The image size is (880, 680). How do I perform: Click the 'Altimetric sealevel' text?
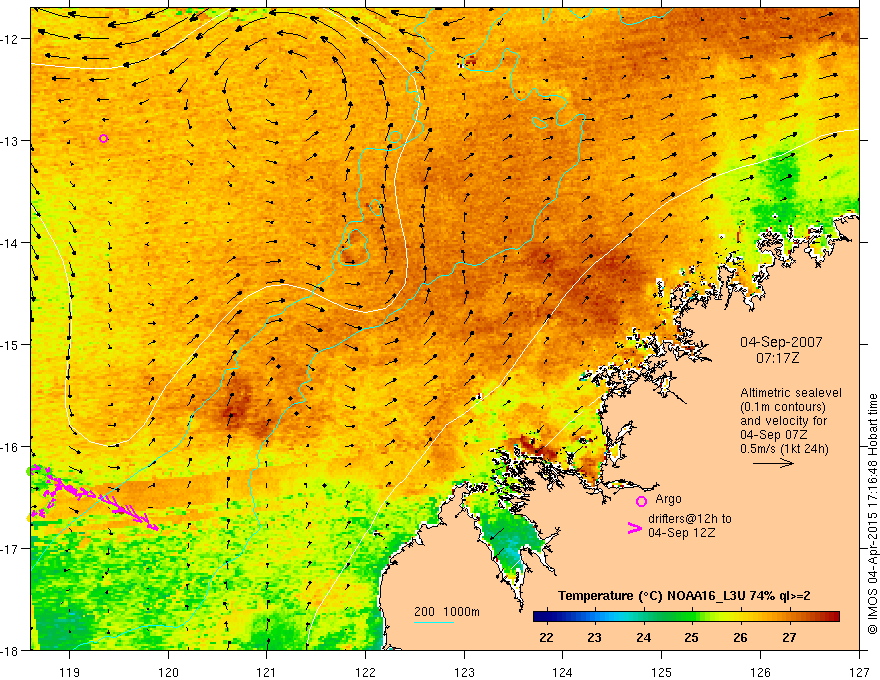point(791,393)
